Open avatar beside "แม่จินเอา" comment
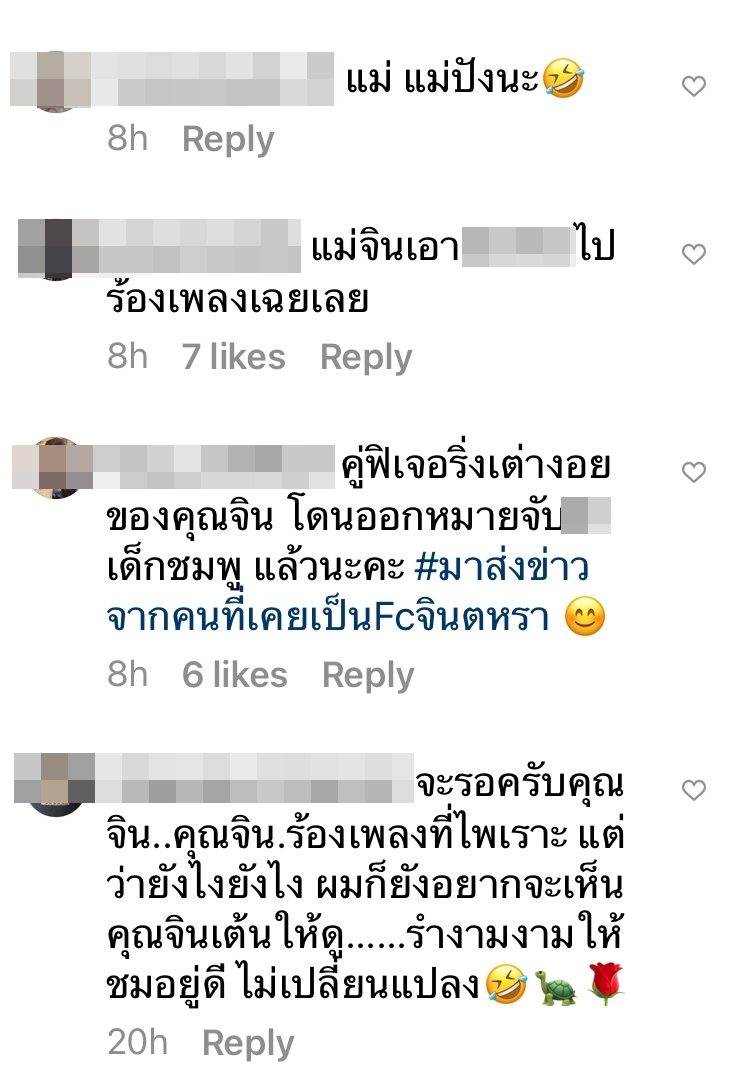 click(55, 249)
